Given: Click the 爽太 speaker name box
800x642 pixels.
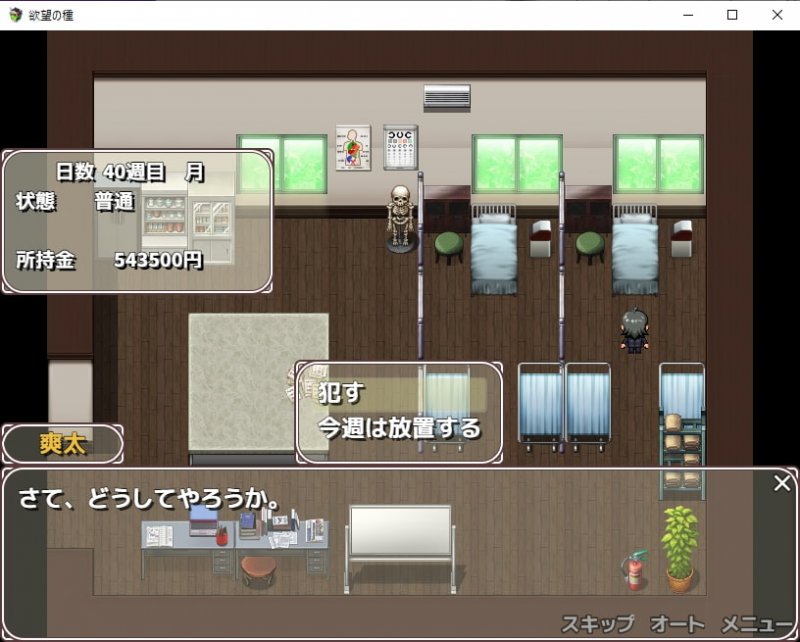Looking at the screenshot, I should [63, 445].
